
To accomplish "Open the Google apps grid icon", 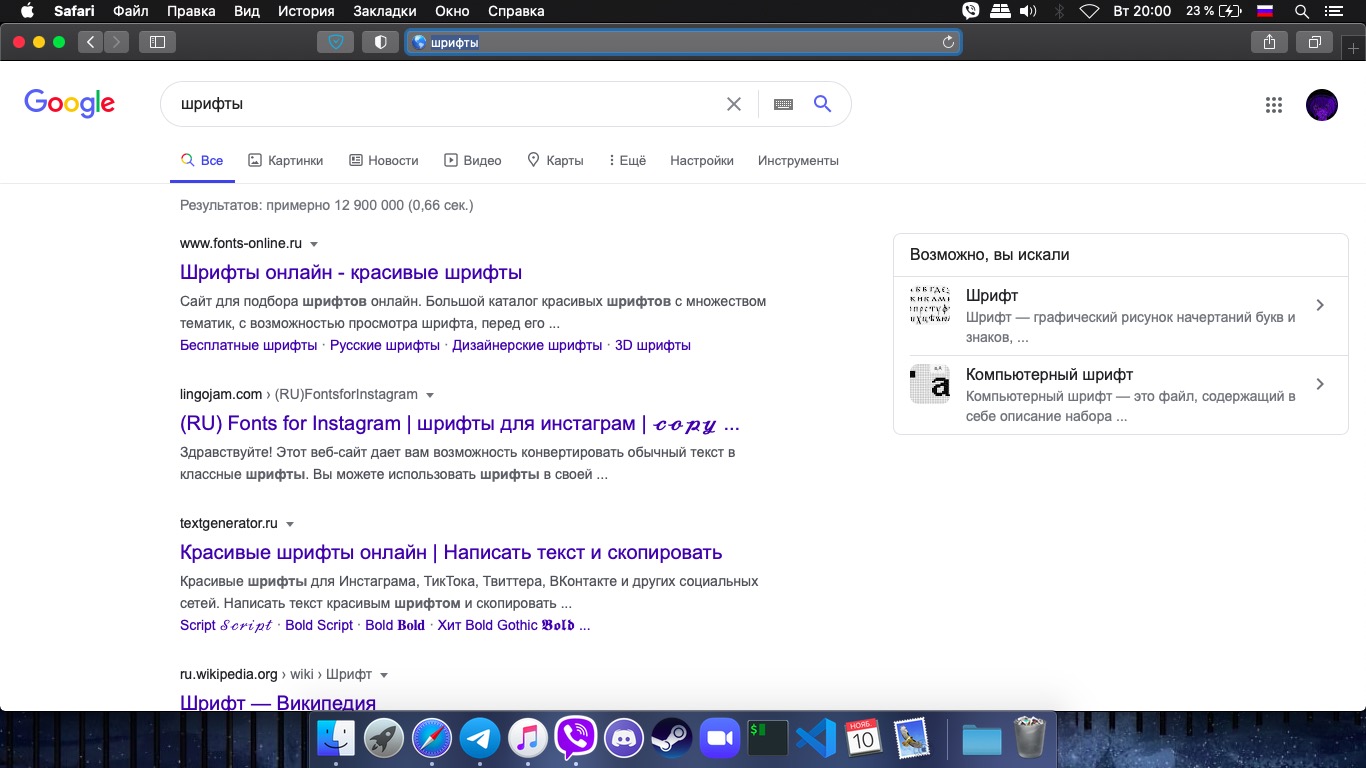I will (x=1273, y=105).
